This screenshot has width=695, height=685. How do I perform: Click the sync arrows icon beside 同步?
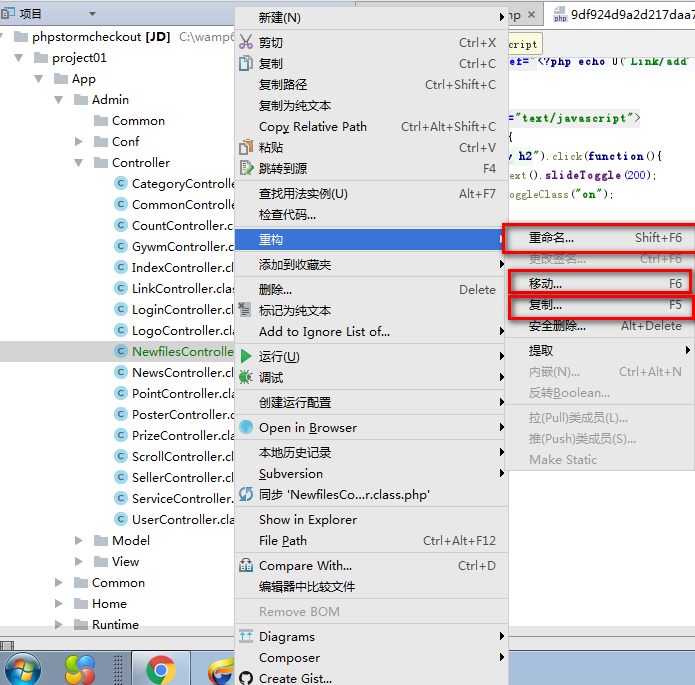[246, 494]
